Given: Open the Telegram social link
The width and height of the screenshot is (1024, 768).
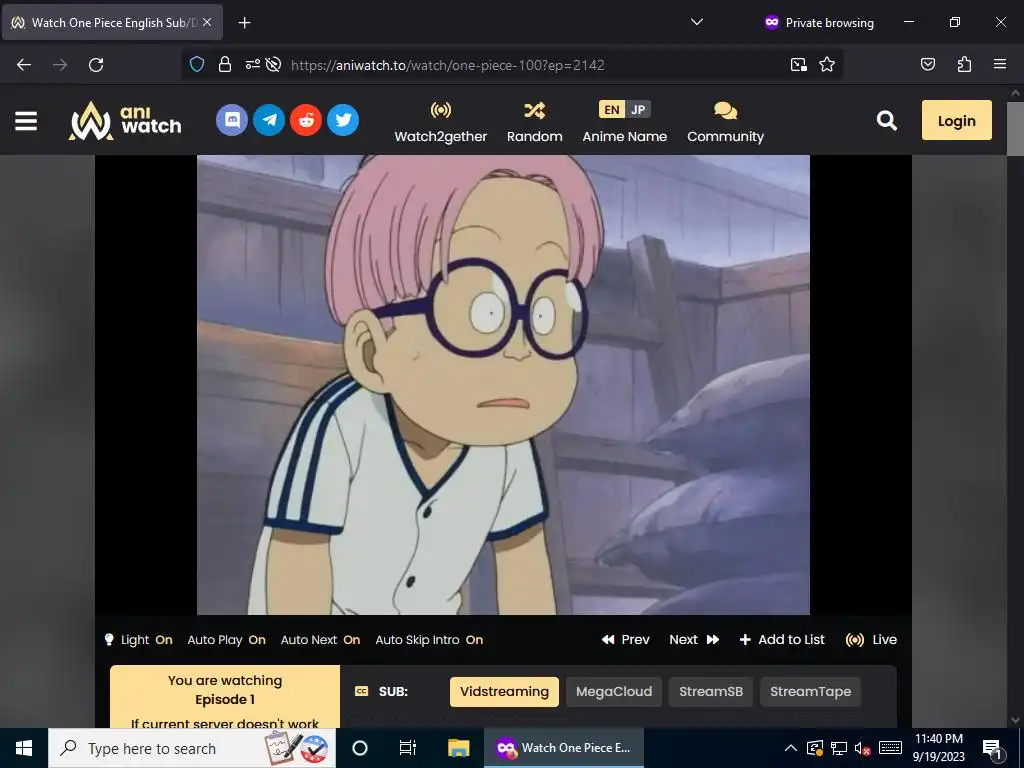Looking at the screenshot, I should tap(269, 120).
